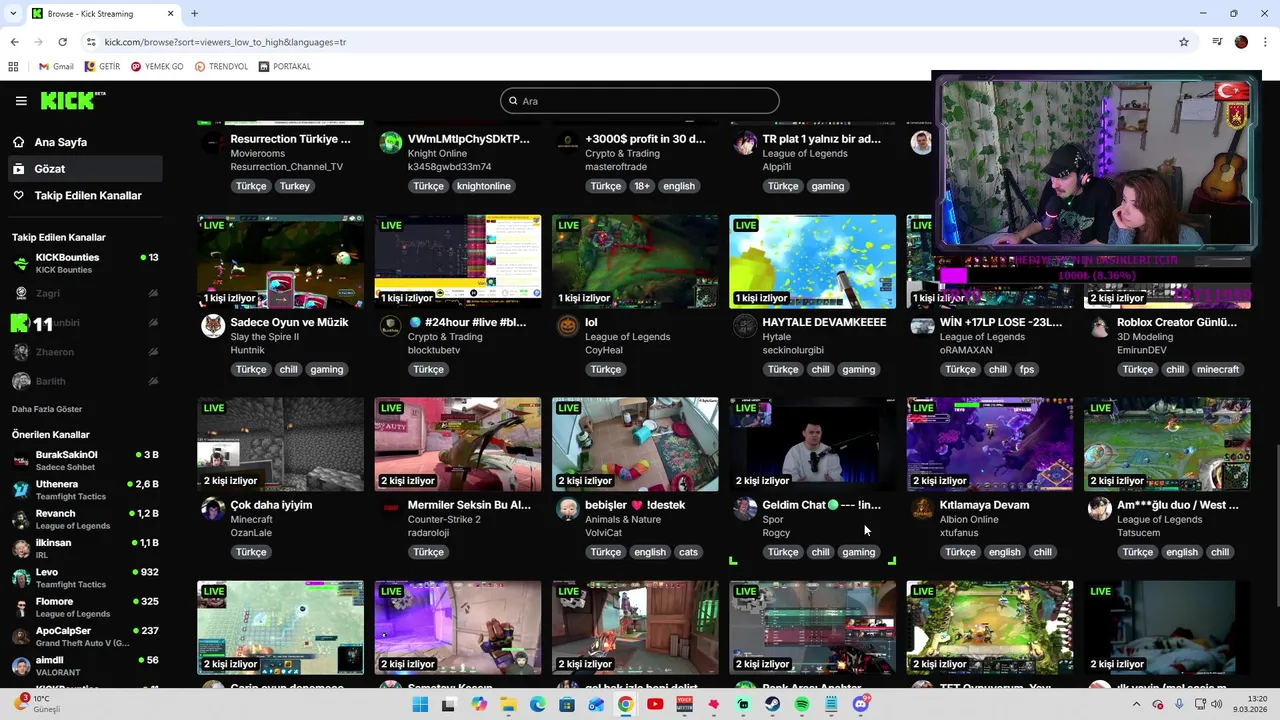
Task: Open CoyHeal pumpkin avatar
Action: click(x=568, y=326)
